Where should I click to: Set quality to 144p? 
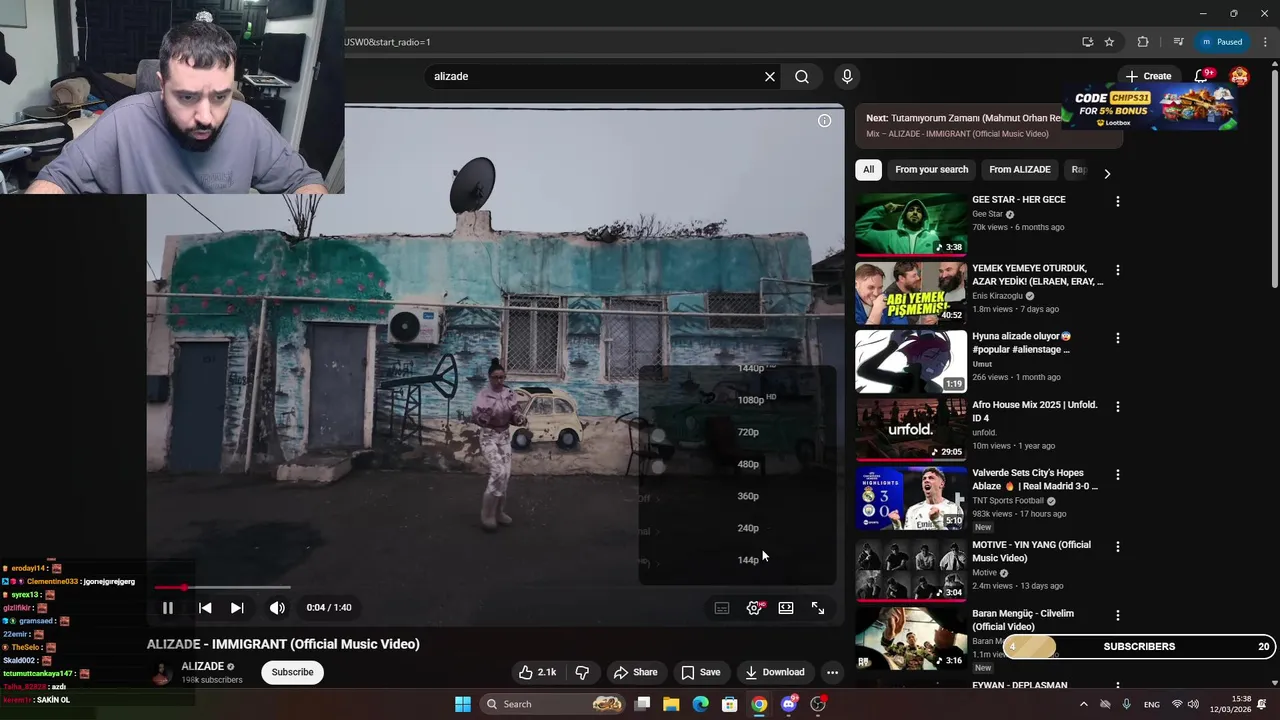(748, 560)
